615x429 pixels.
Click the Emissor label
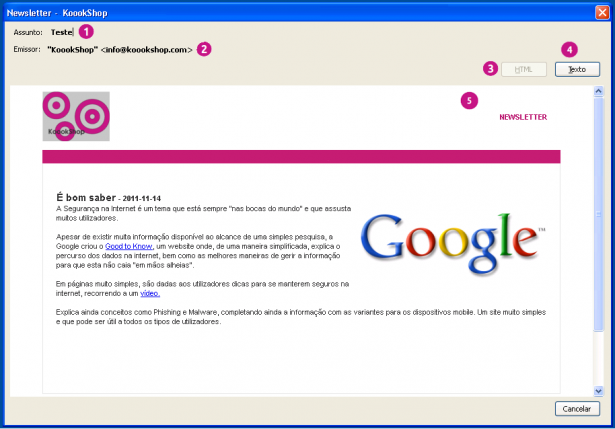tap(27, 49)
